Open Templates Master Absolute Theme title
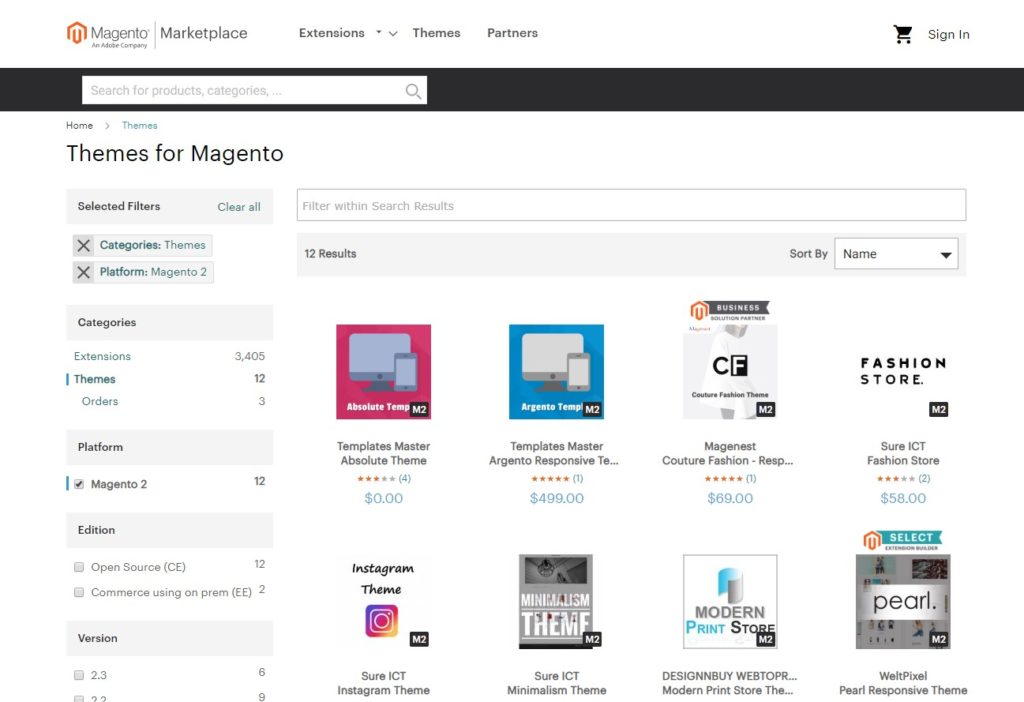Image resolution: width=1024 pixels, height=702 pixels. [x=383, y=453]
